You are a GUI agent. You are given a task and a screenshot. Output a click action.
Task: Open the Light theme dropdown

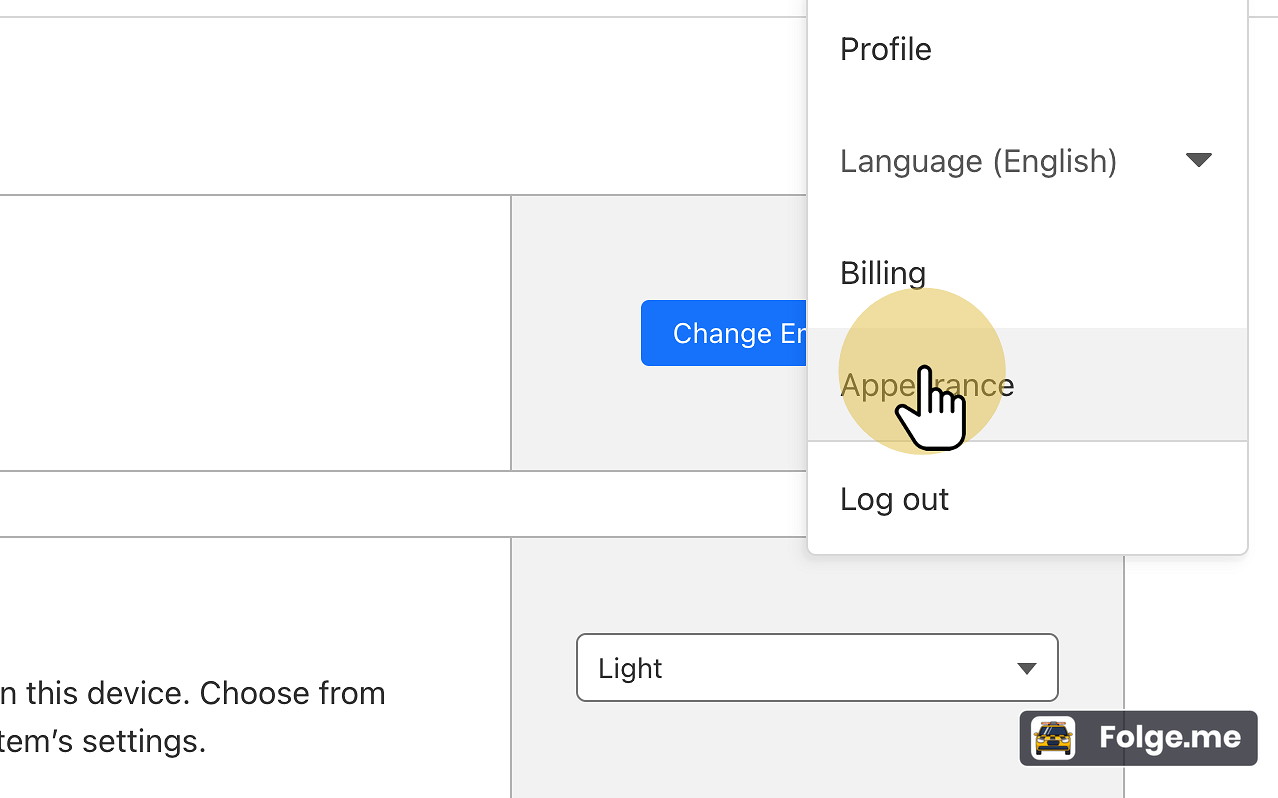(817, 667)
